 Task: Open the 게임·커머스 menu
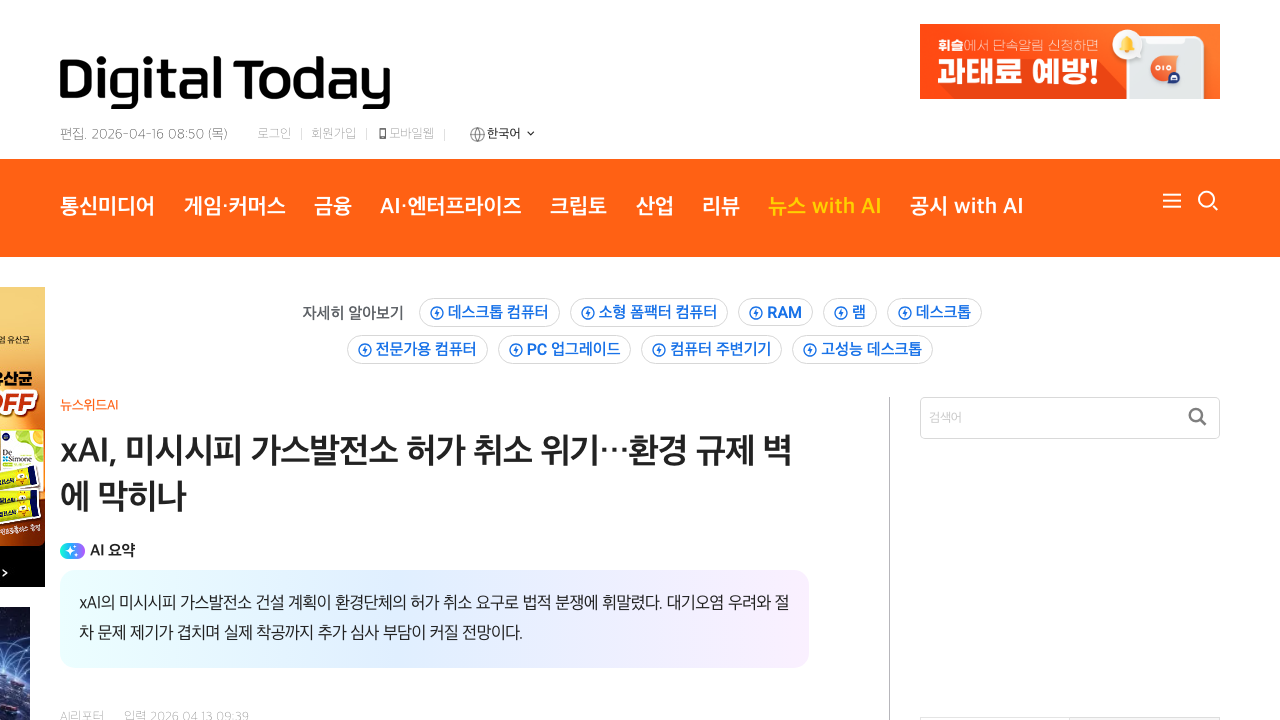[235, 206]
